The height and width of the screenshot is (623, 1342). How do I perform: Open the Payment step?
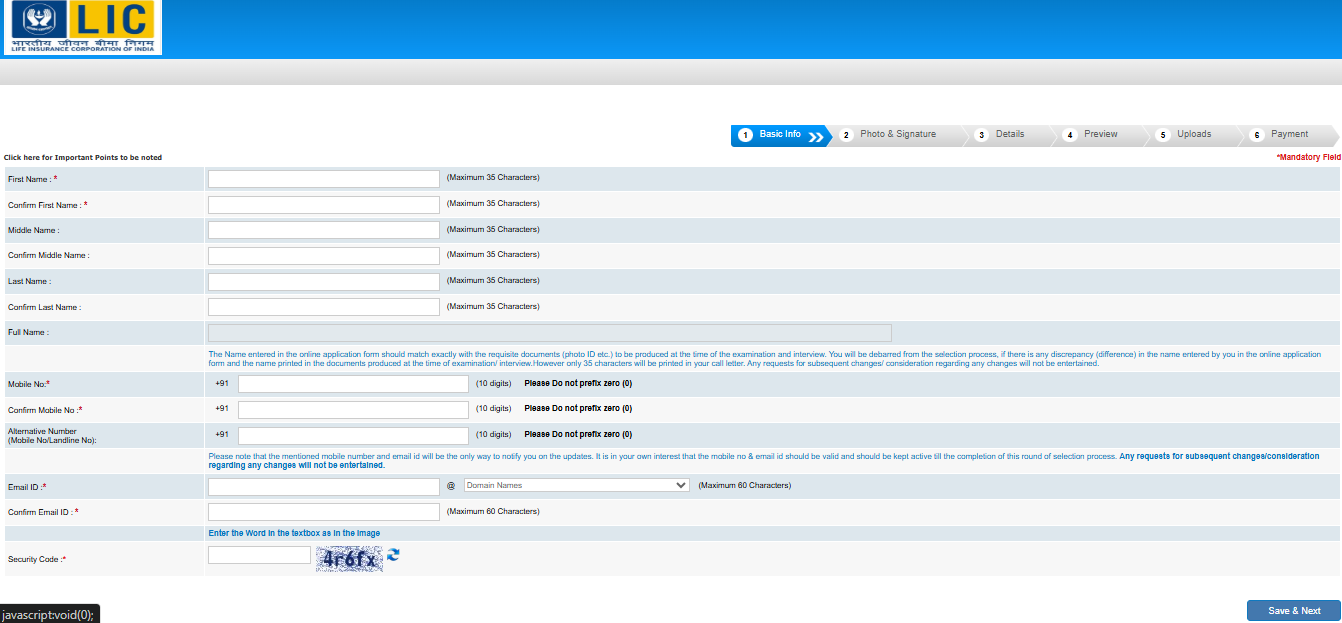pyautogui.click(x=1289, y=135)
